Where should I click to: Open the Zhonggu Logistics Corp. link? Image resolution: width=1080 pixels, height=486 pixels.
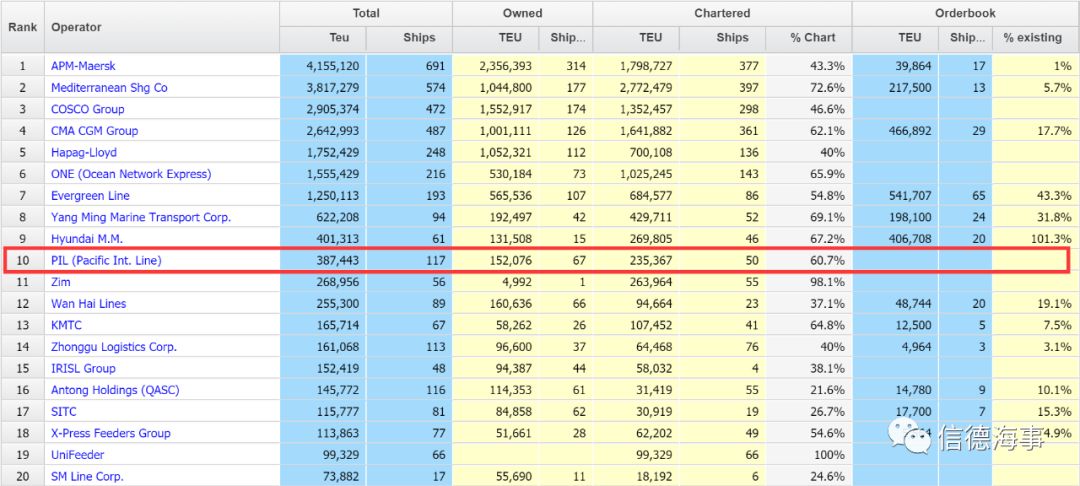pos(114,346)
